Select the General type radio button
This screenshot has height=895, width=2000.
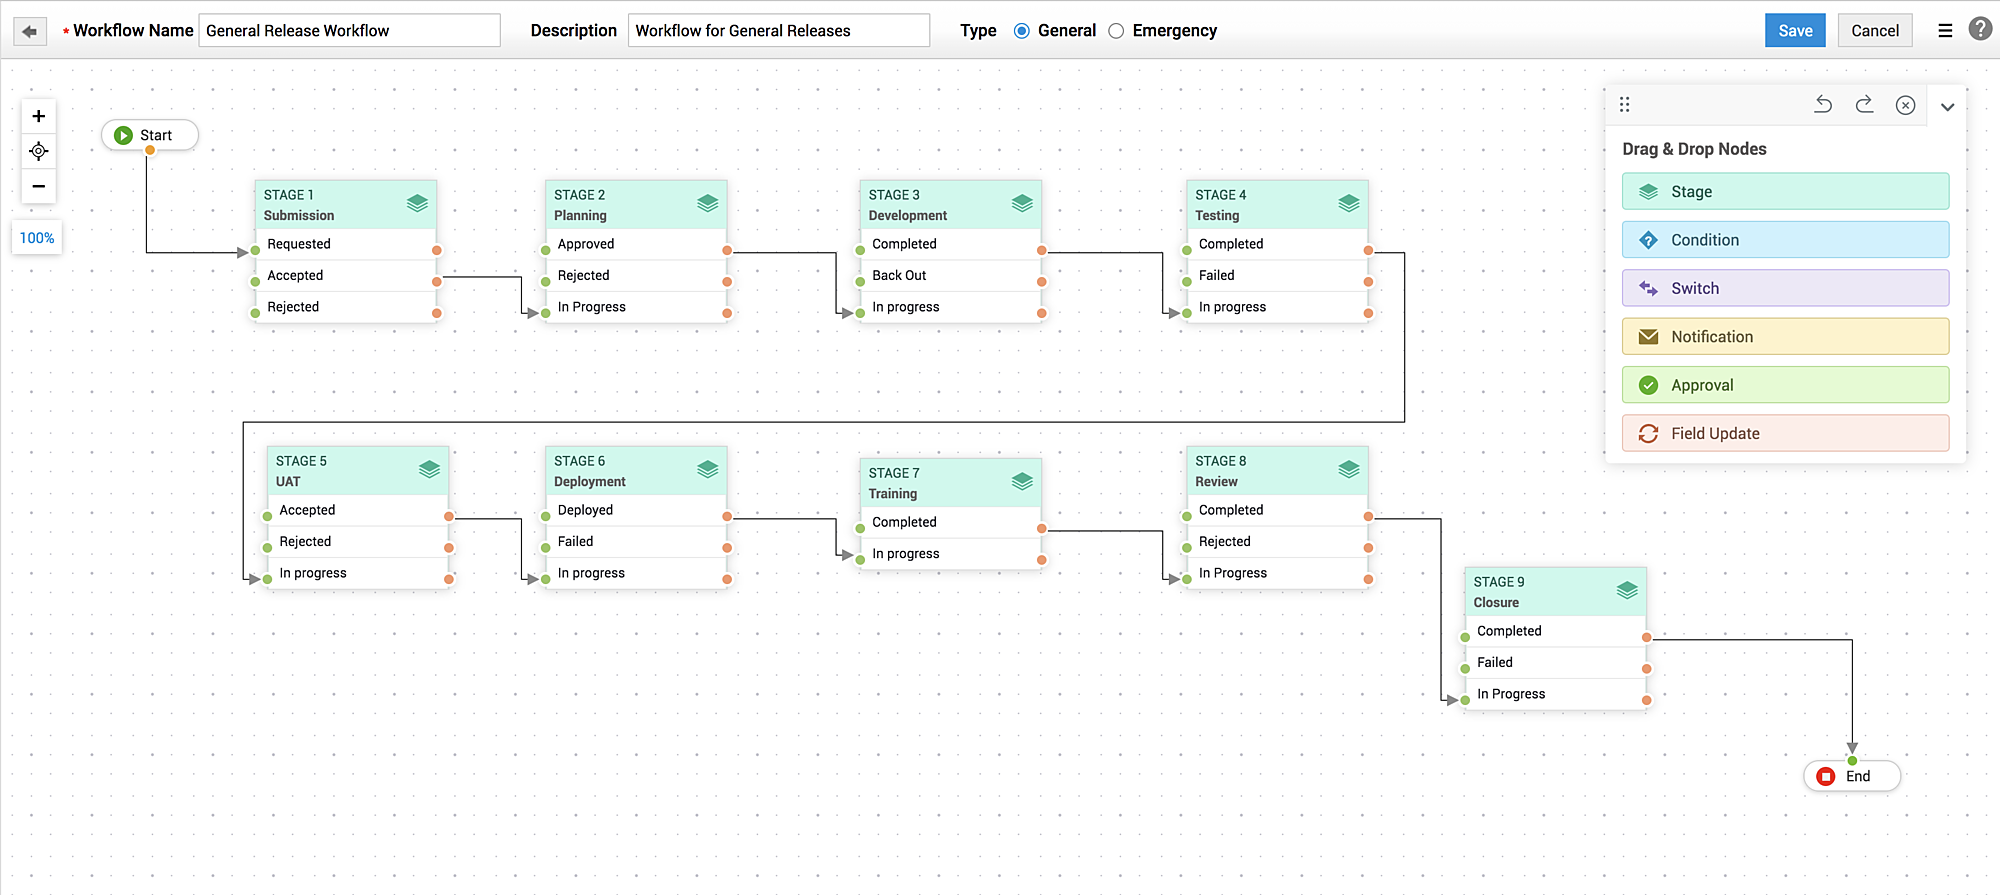point(1021,31)
